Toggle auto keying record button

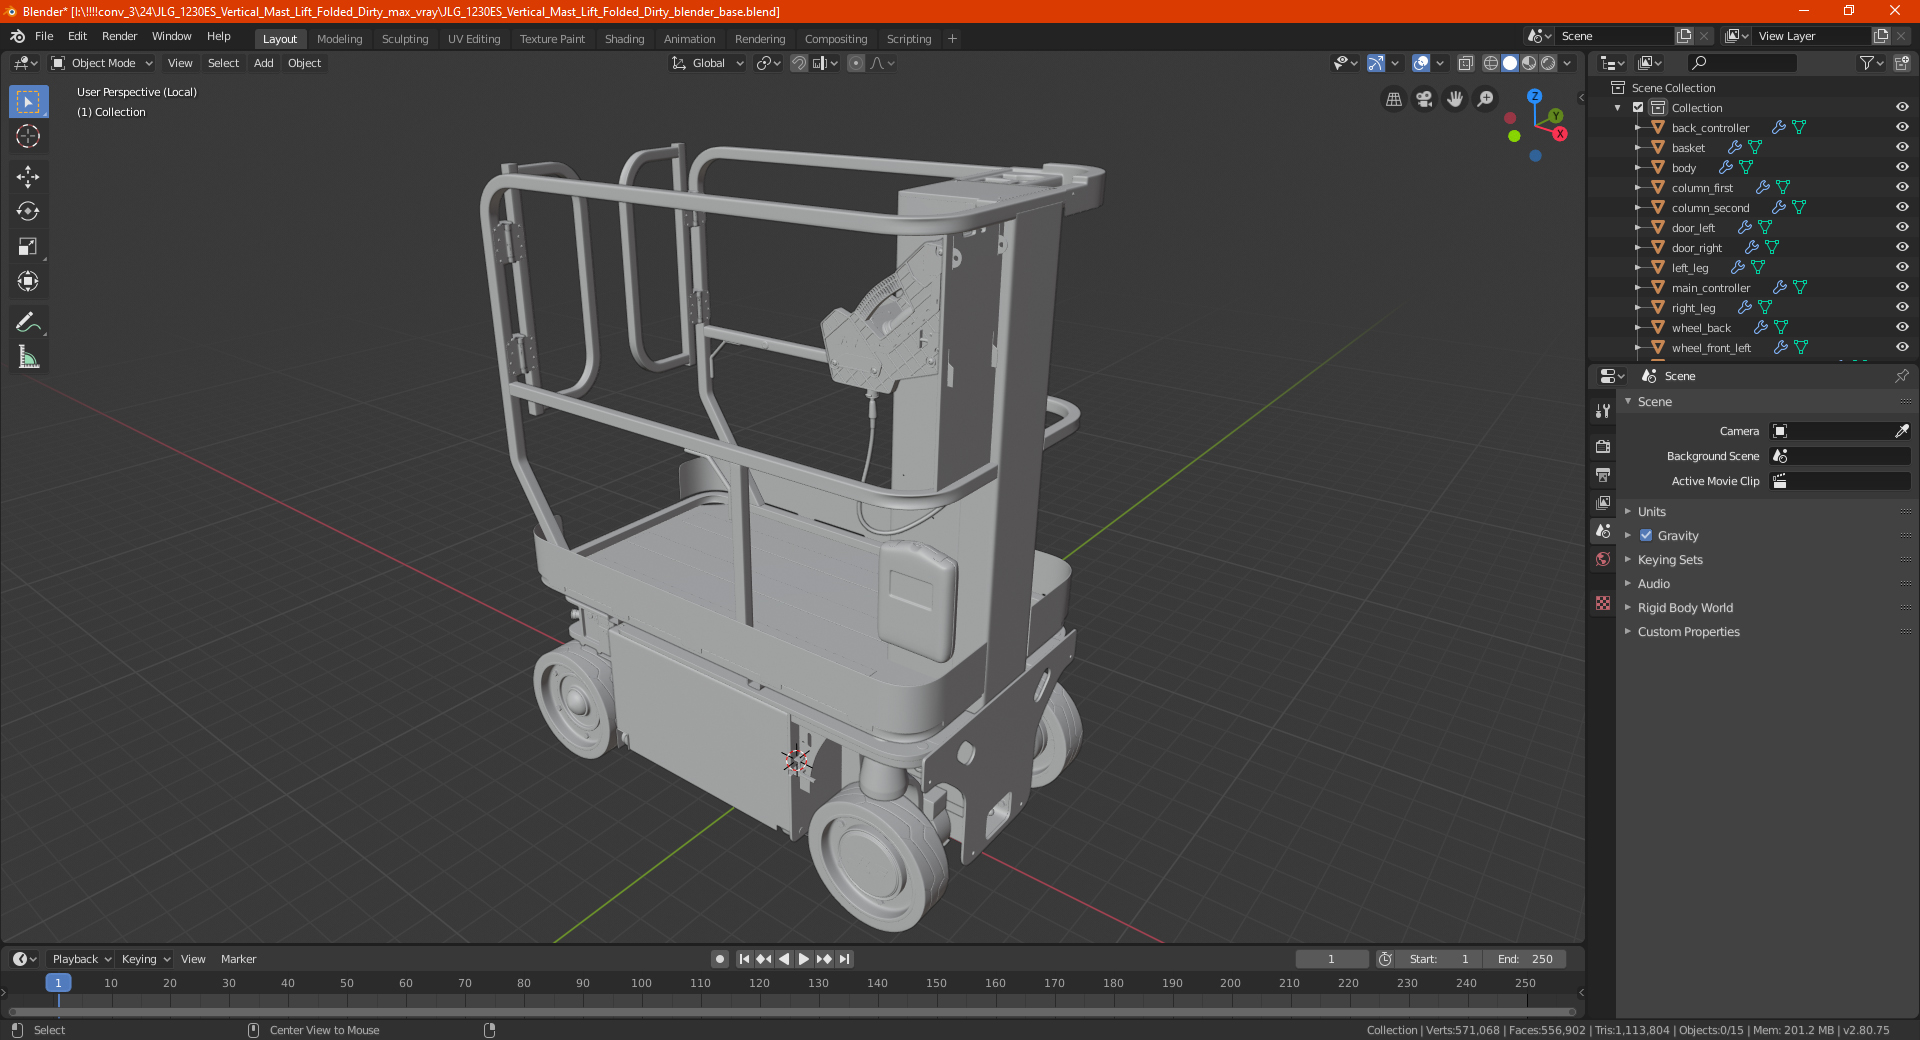(x=720, y=959)
